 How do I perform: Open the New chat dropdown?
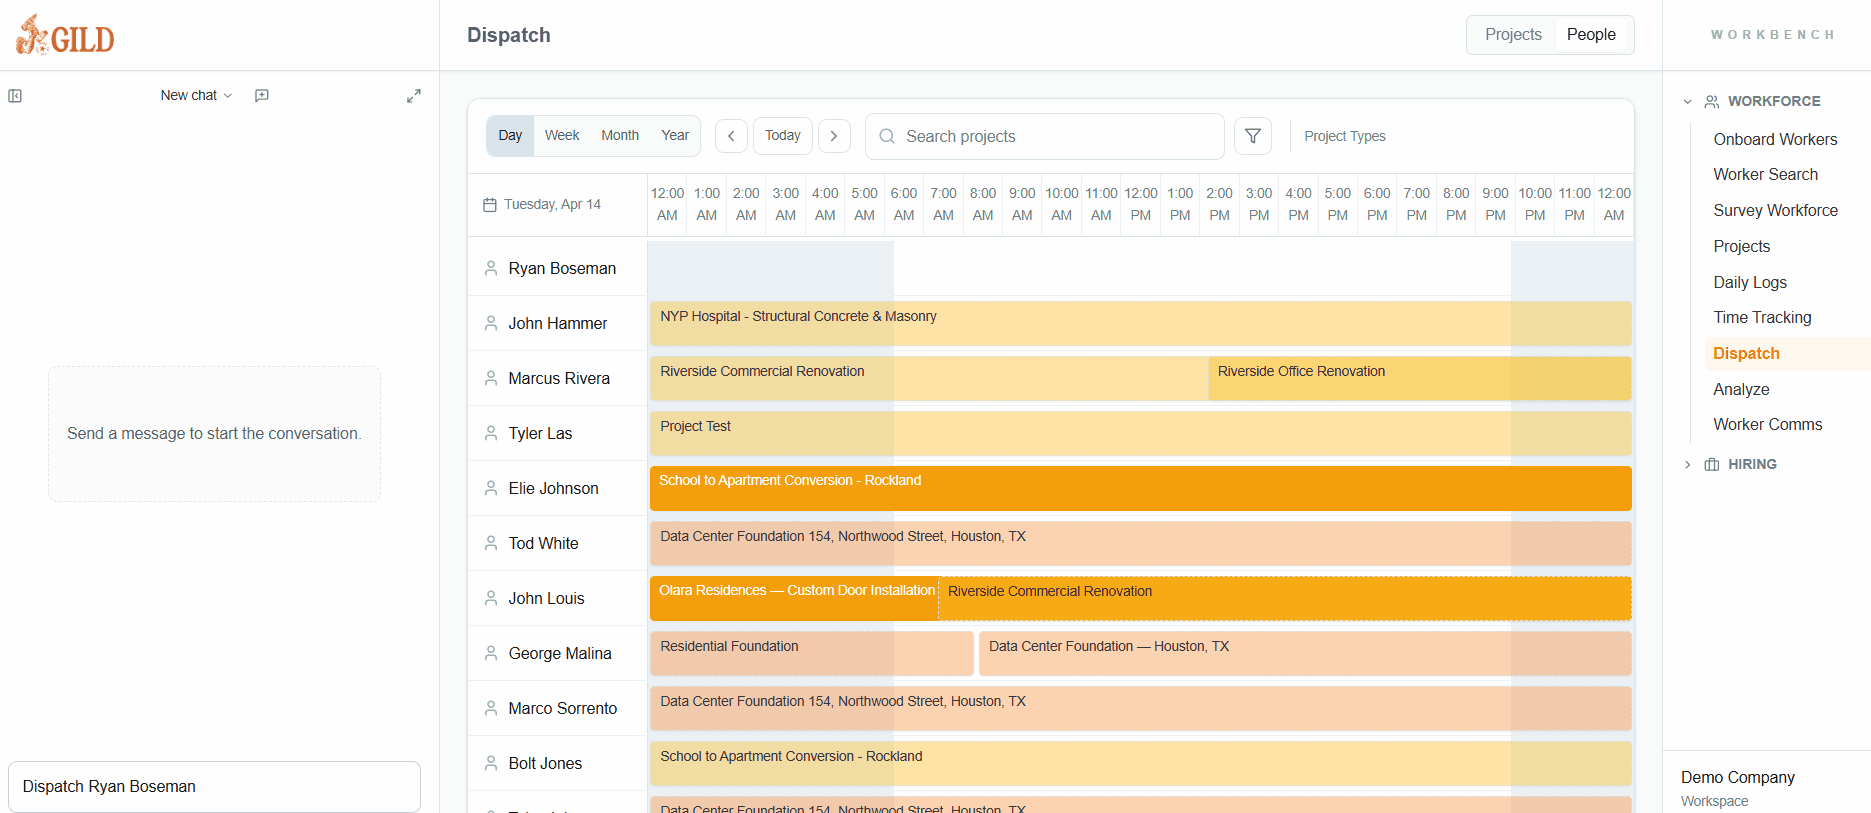click(196, 96)
